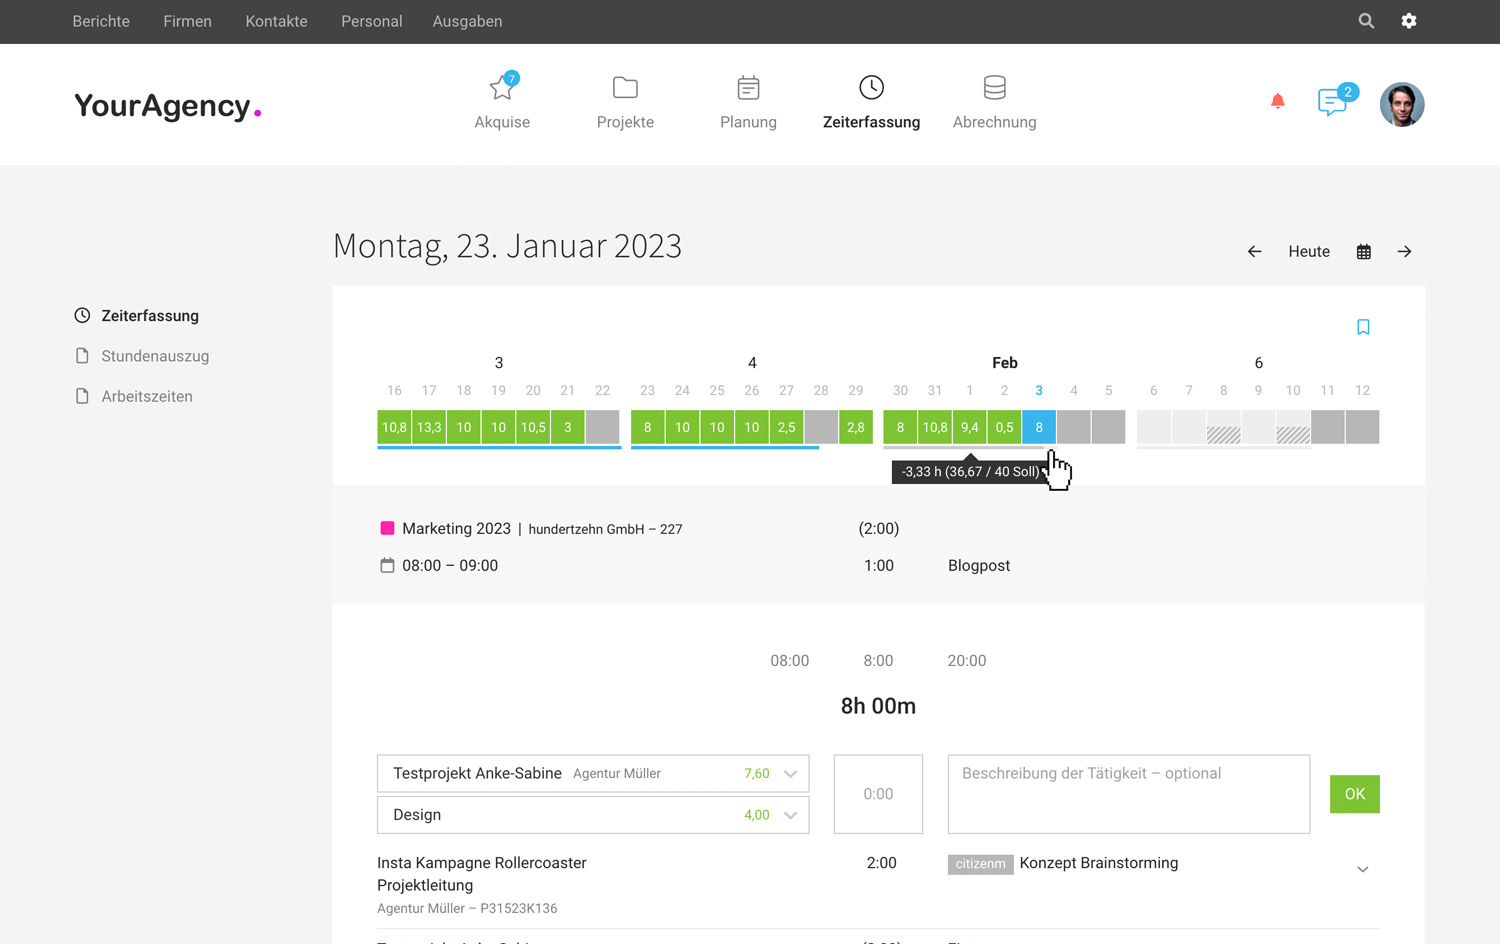This screenshot has height=944, width=1500.
Task: Expand the Konzept Brainstorming entry chevron
Action: [x=1362, y=869]
